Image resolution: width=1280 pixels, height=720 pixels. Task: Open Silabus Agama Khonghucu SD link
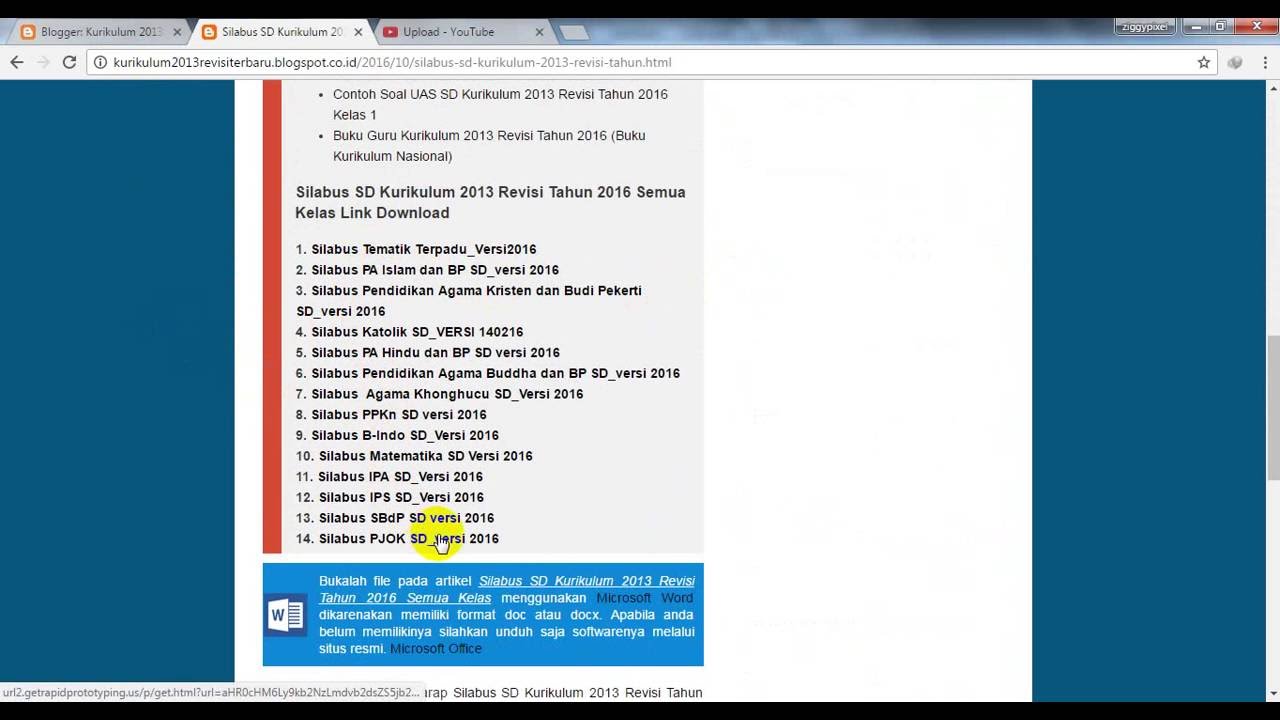click(447, 394)
